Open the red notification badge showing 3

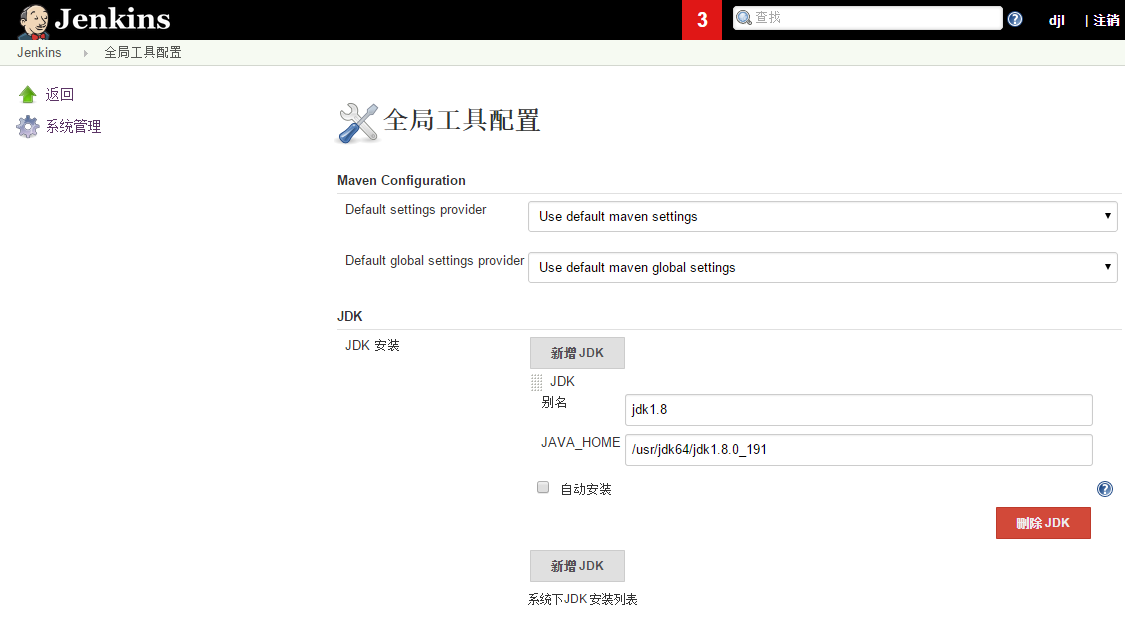coord(702,19)
